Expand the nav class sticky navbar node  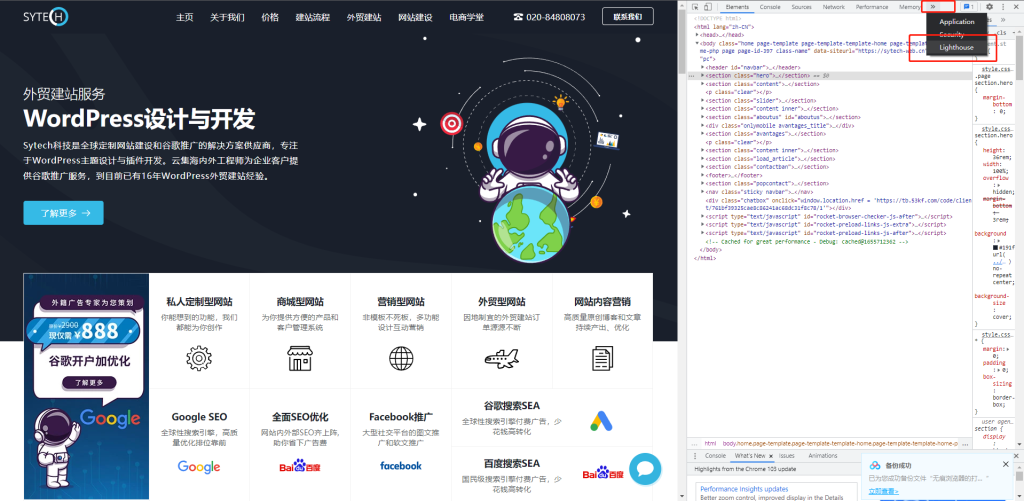click(x=703, y=191)
